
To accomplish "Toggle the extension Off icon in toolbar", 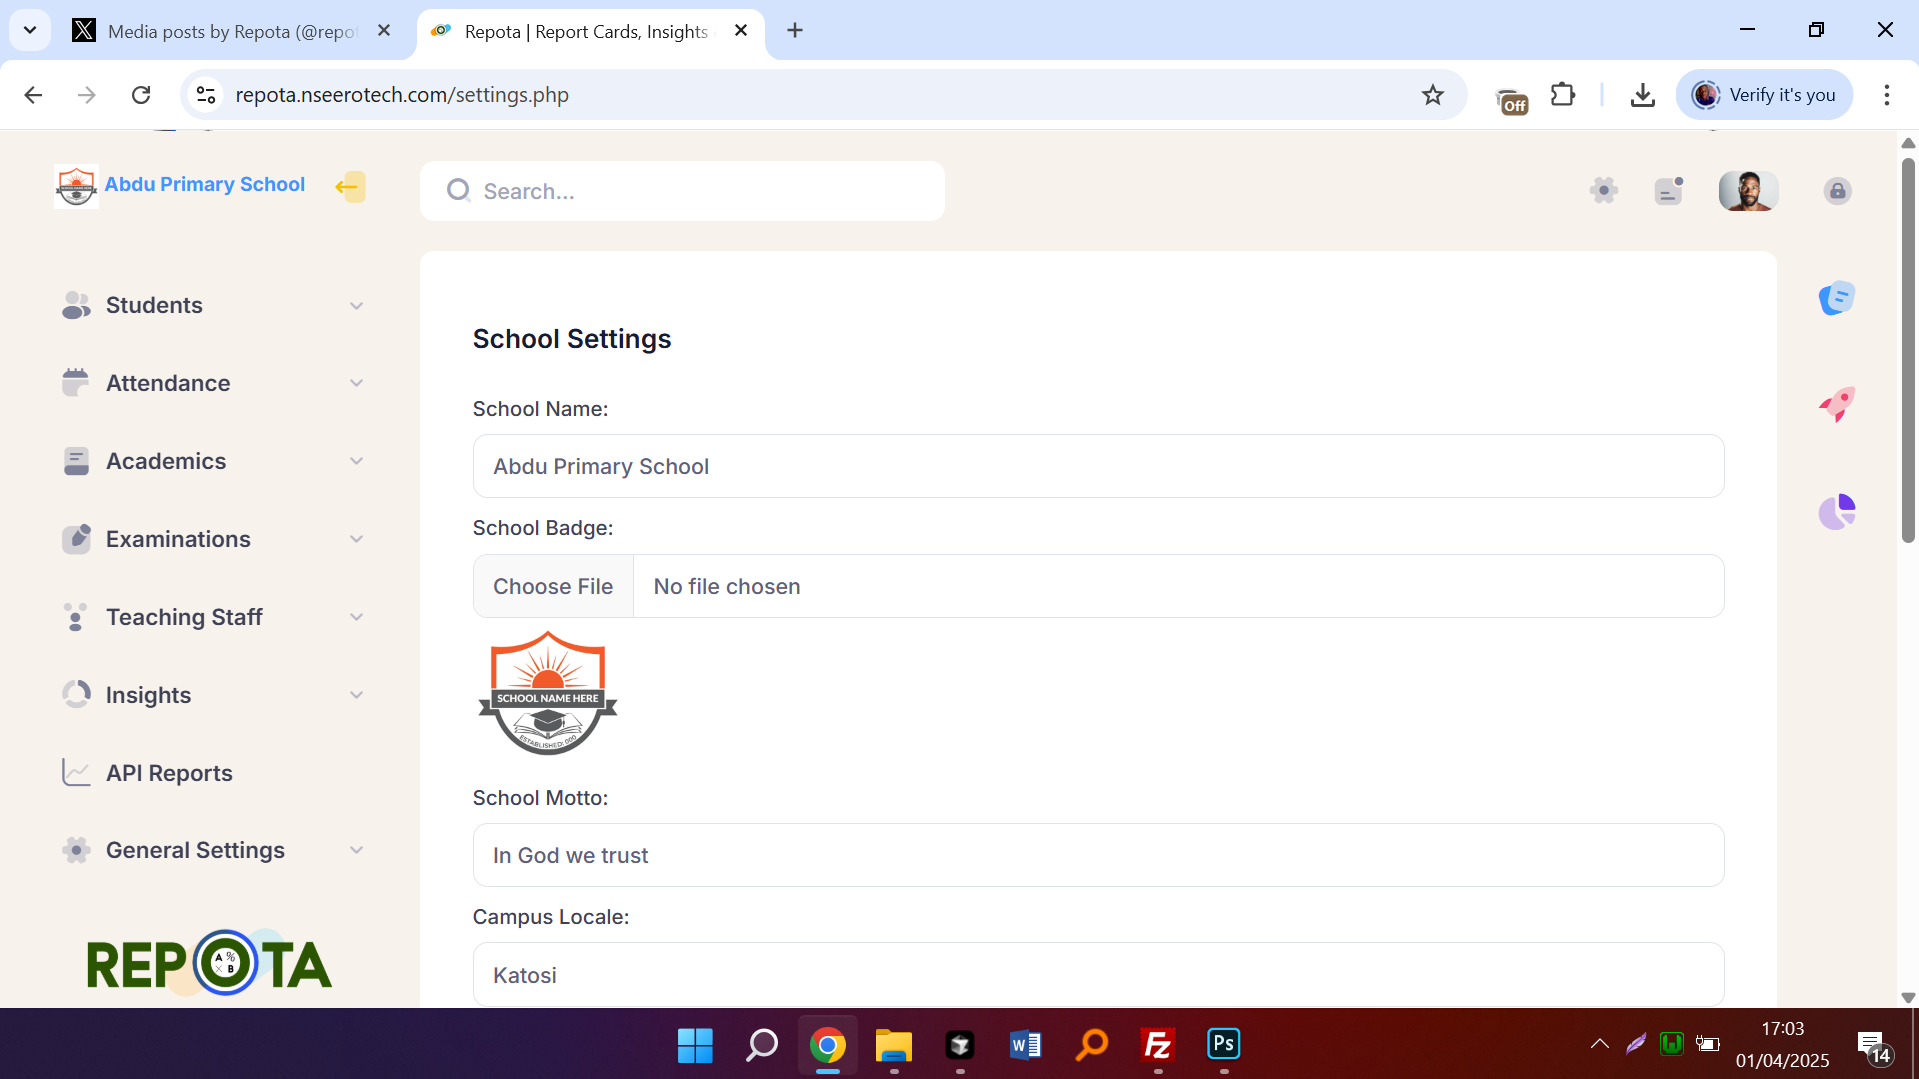I will coord(1511,97).
